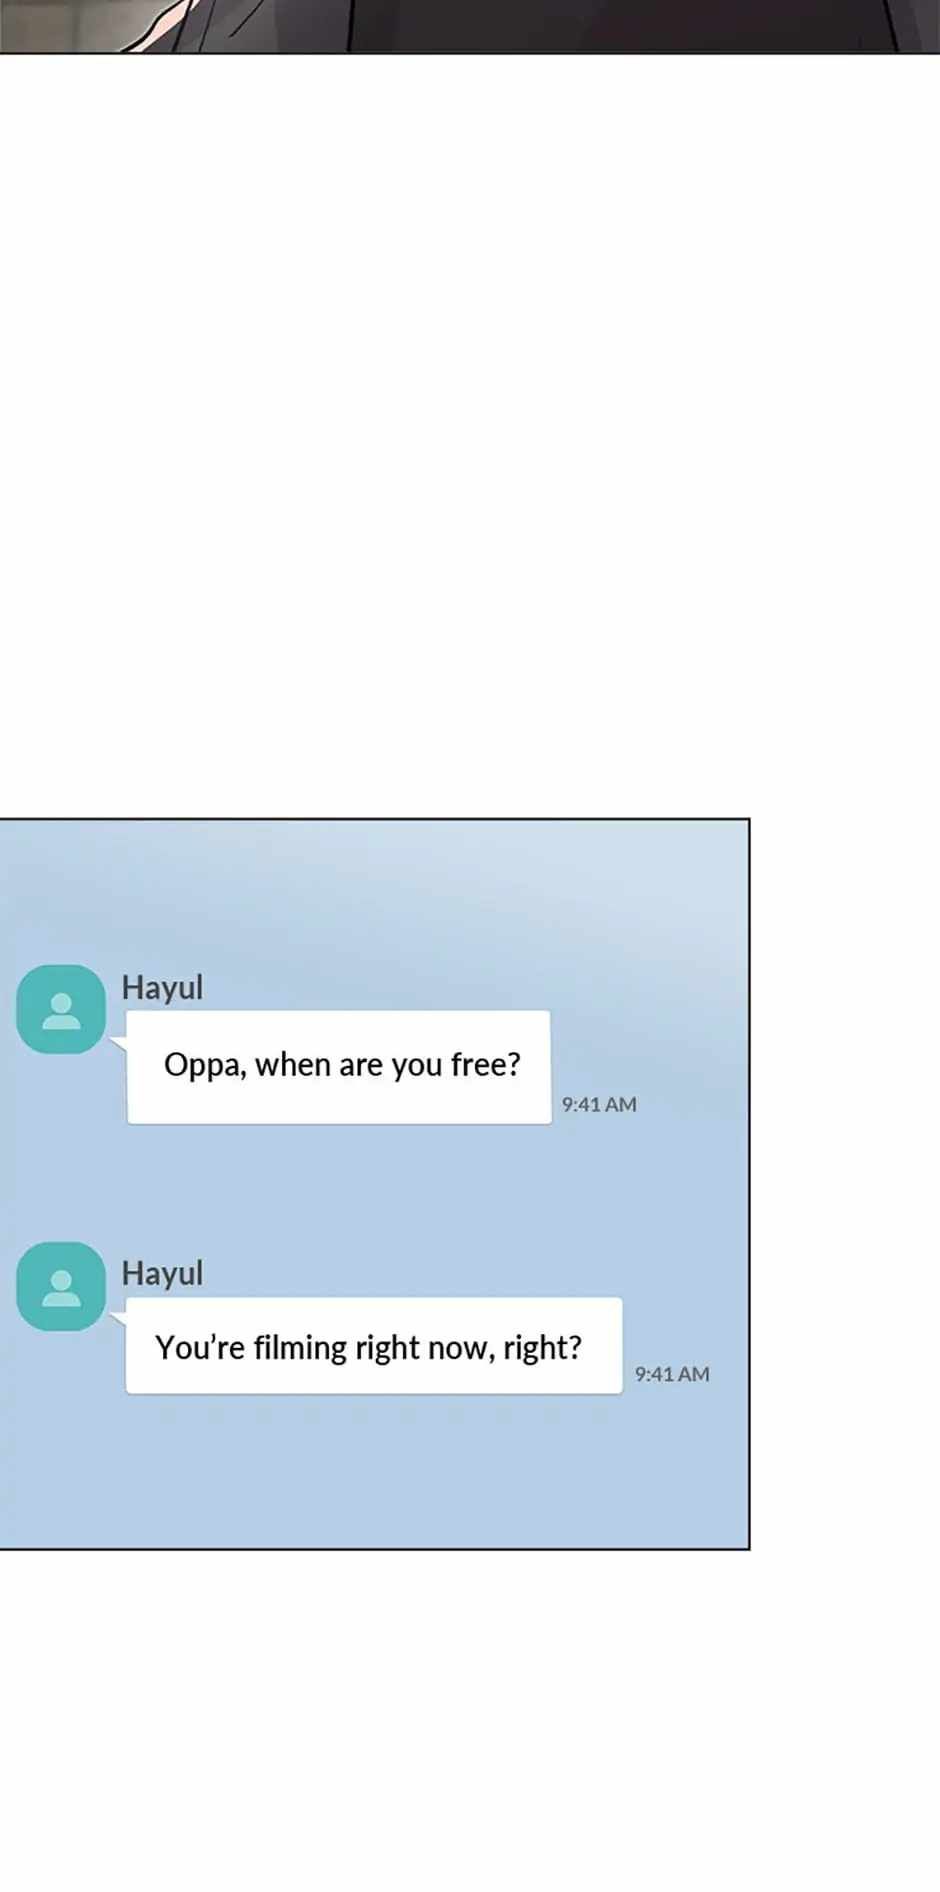Click the tail pointer of the first chat bubble
The image size is (940, 1892).
pos(118,1044)
